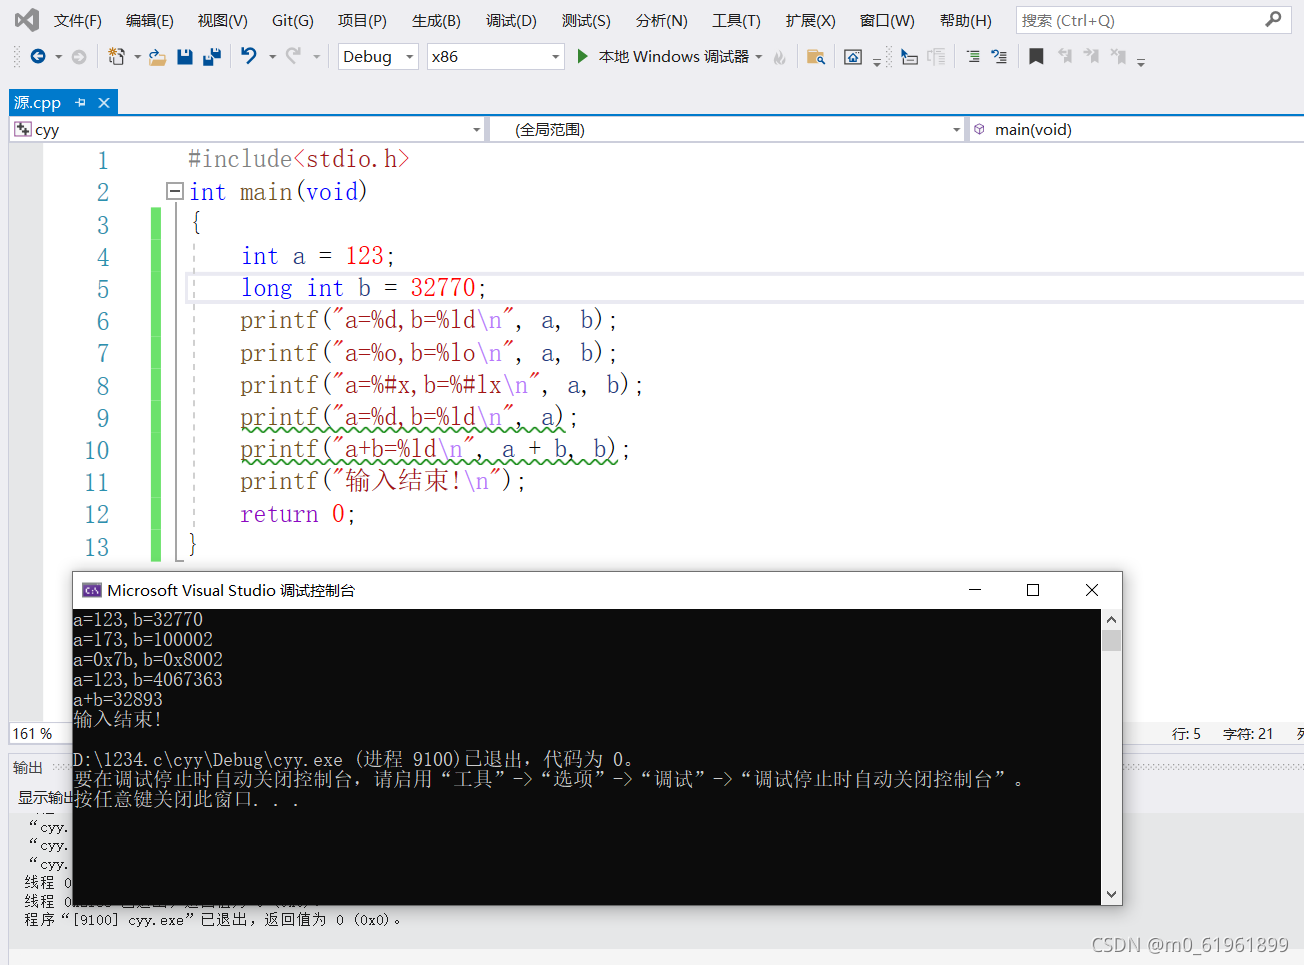Click scroll-down arrow in debug console scrollbar
Viewport: 1304px width, 965px height.
(x=1111, y=895)
